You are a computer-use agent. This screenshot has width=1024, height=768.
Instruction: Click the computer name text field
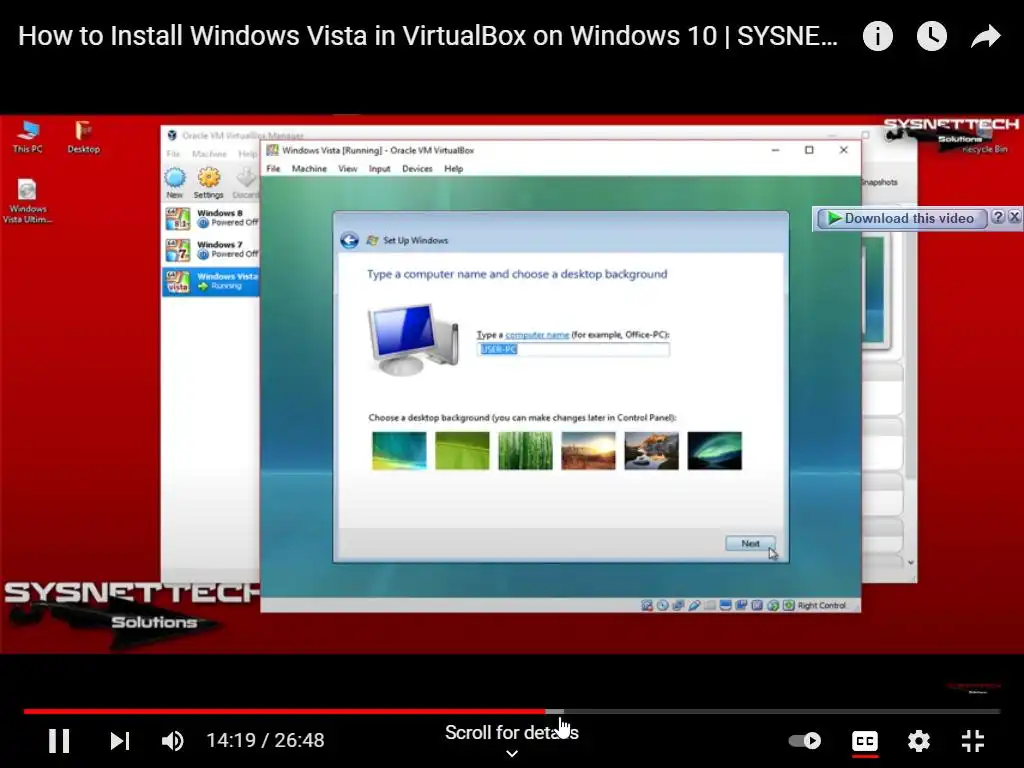pyautogui.click(x=573, y=349)
